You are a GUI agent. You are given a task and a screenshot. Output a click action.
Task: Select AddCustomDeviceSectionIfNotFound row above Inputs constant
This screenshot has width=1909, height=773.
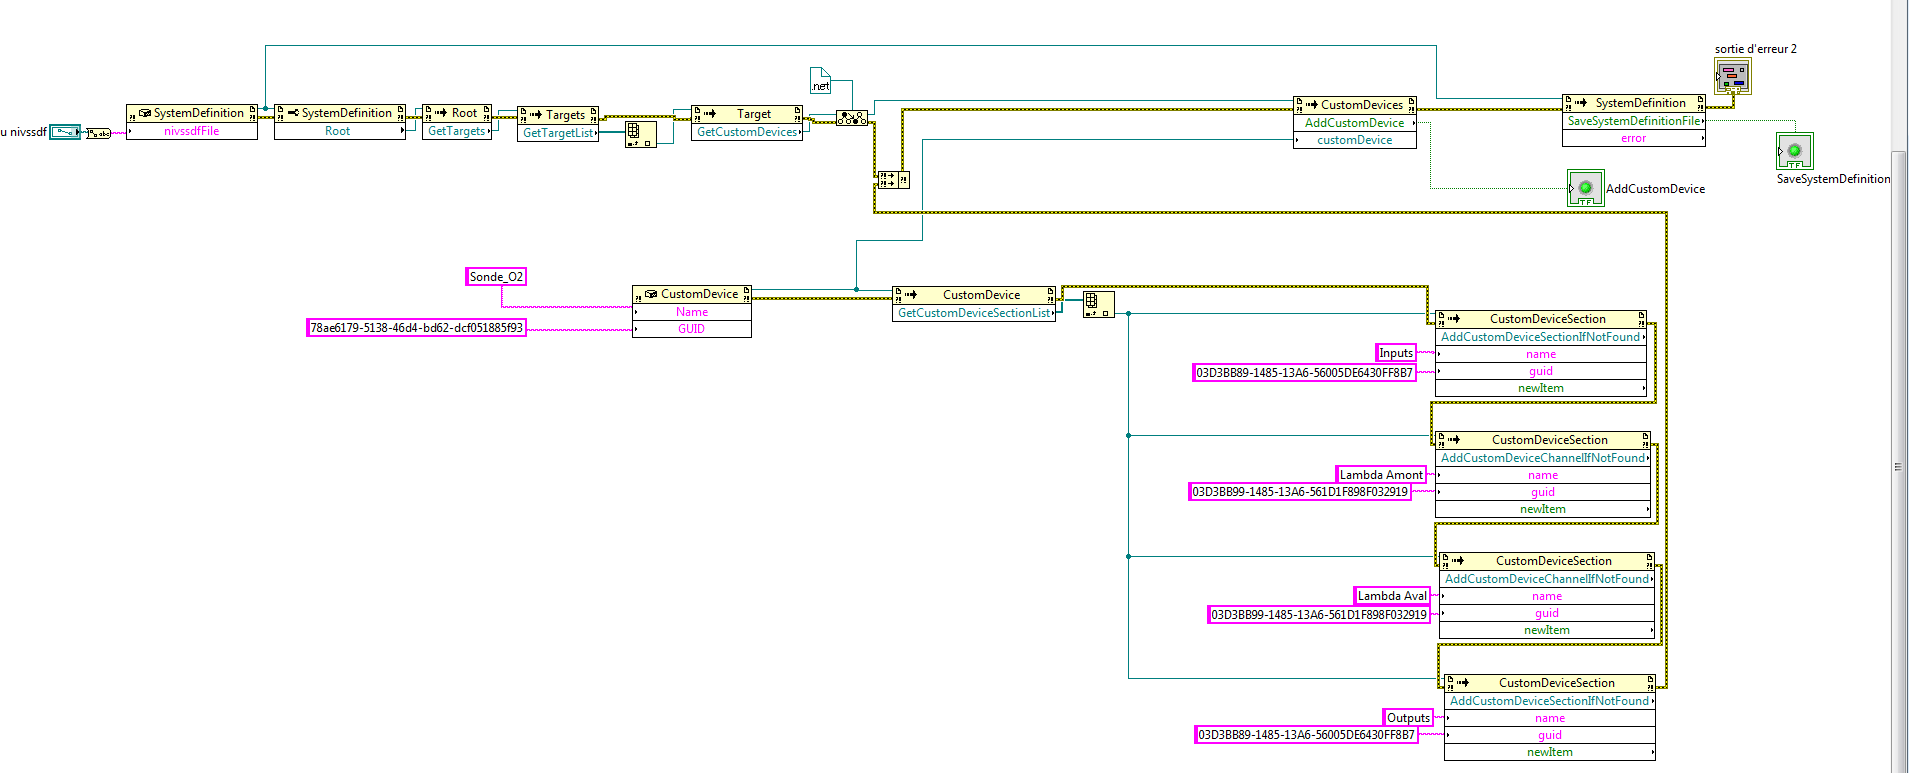pyautogui.click(x=1541, y=337)
